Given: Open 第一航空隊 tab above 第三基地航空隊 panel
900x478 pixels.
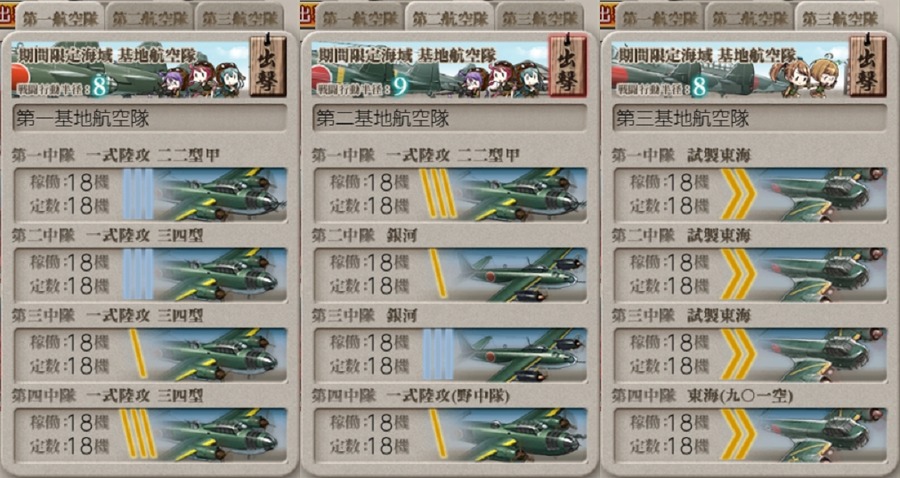Looking at the screenshot, I should [x=660, y=18].
